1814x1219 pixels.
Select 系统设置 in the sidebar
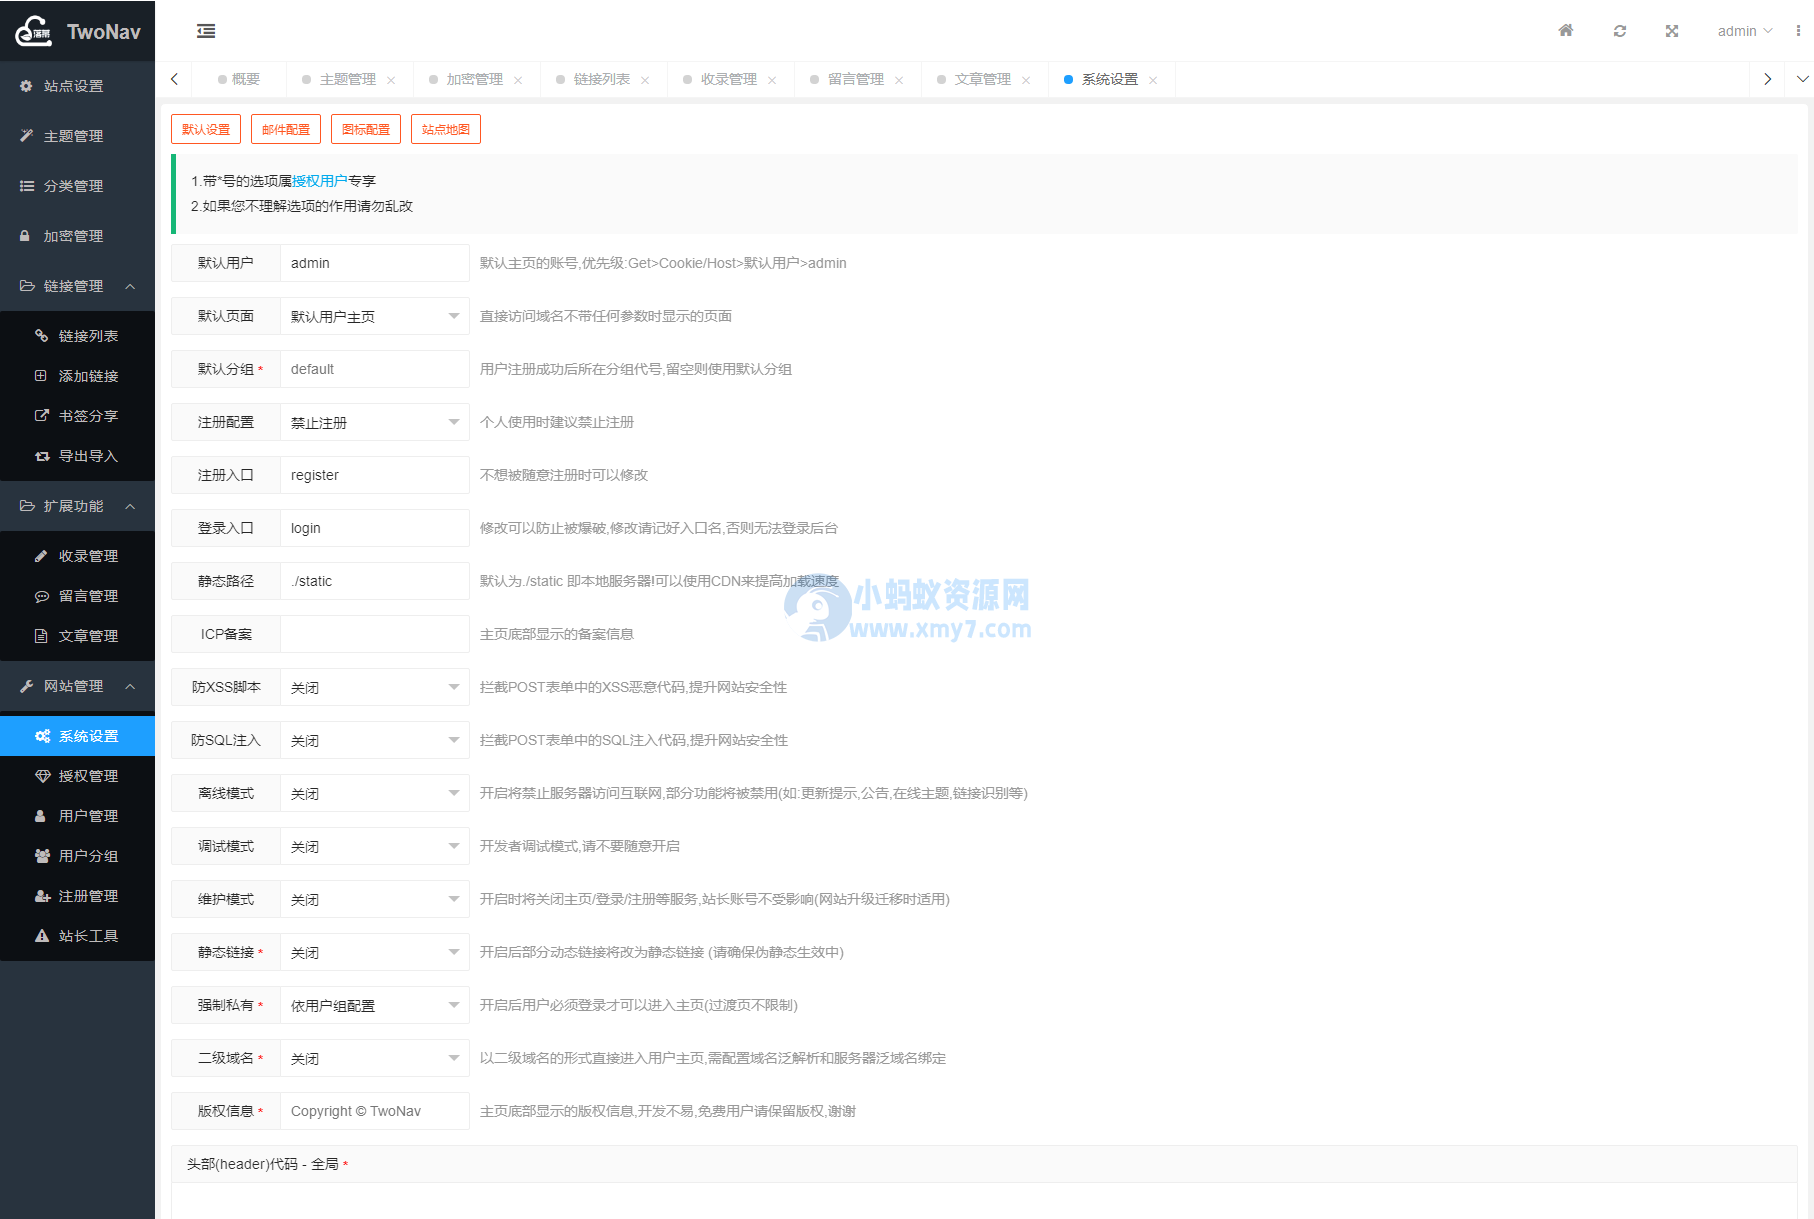coord(77,736)
